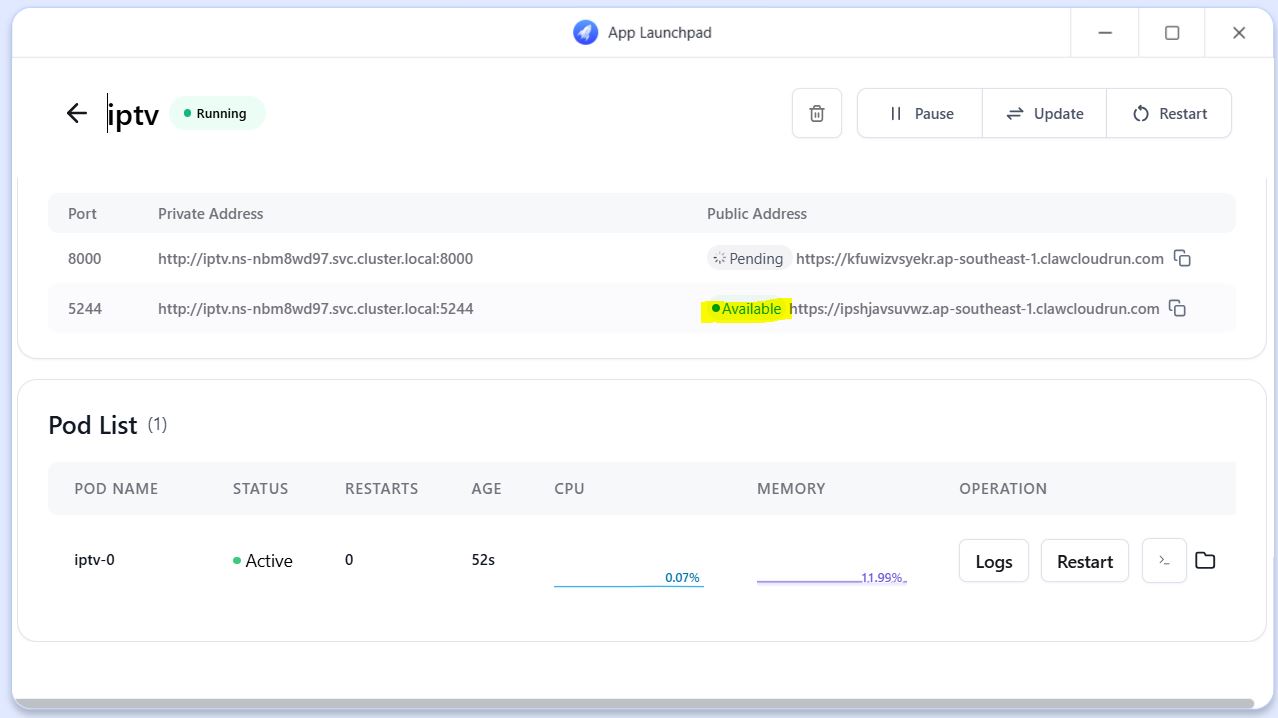Open the ipshjavsuvwz public address link
This screenshot has height=718, width=1278.
(x=974, y=309)
